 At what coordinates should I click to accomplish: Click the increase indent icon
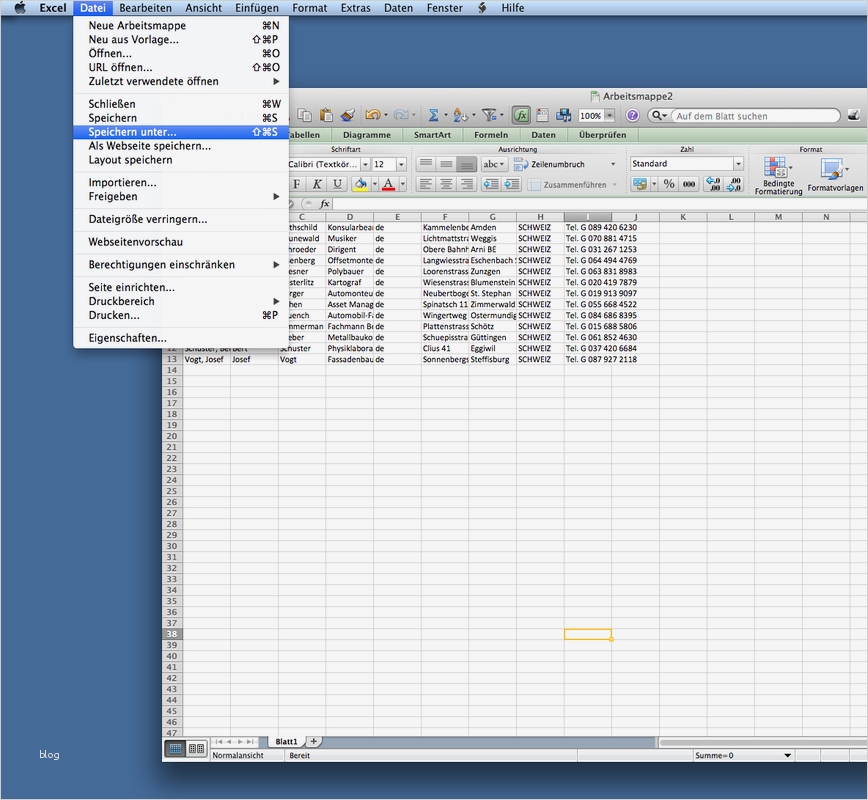[x=511, y=184]
